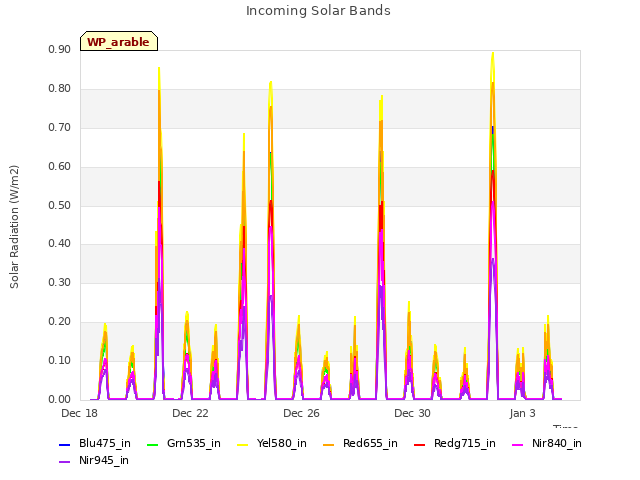Click the Yel580_in yellow legend swatch

[242, 444]
